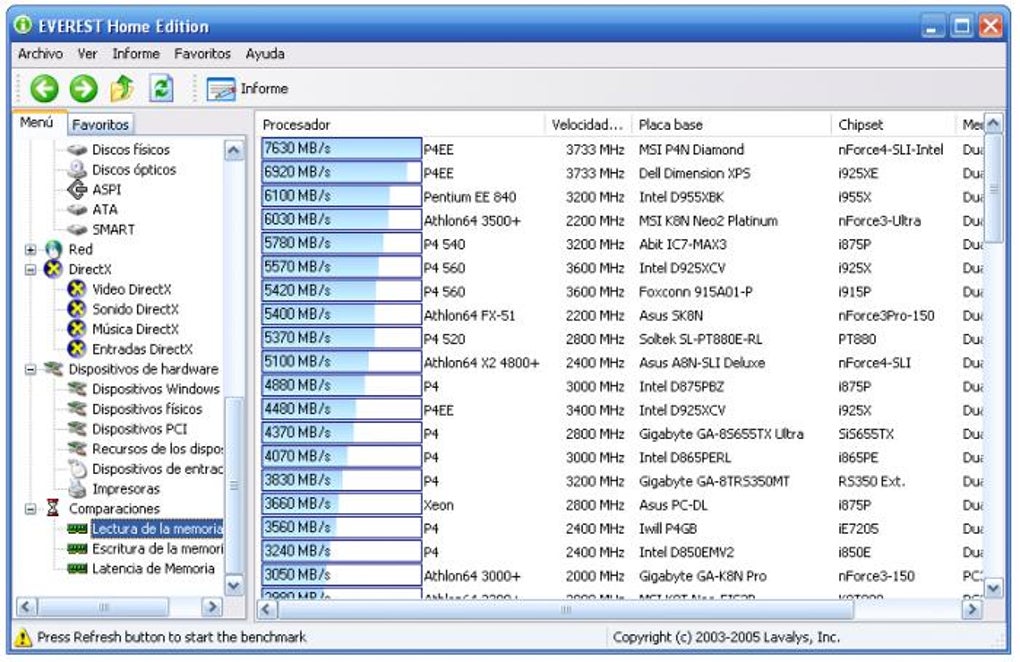
Task: Click the Up level arrow icon
Action: coord(122,89)
